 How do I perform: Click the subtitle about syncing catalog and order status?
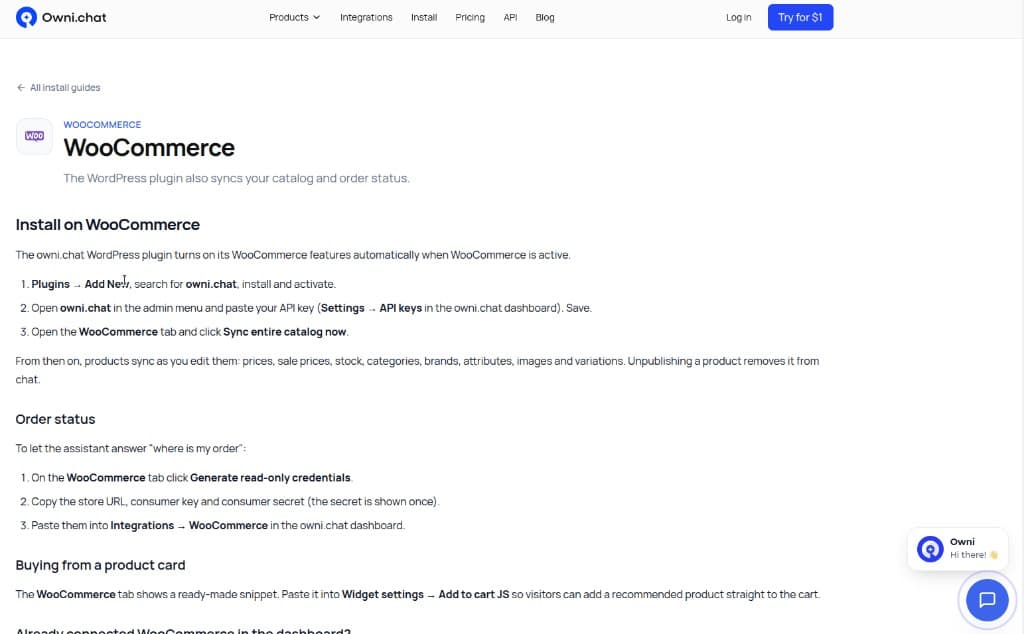tap(236, 178)
